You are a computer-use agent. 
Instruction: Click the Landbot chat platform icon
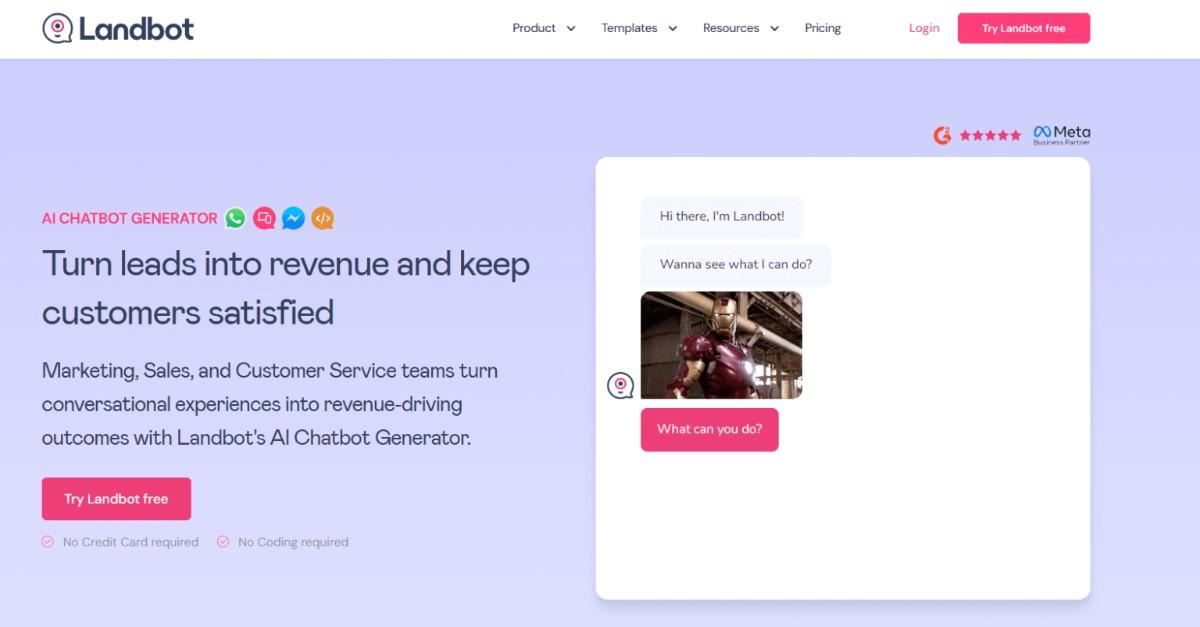pyautogui.click(x=264, y=218)
